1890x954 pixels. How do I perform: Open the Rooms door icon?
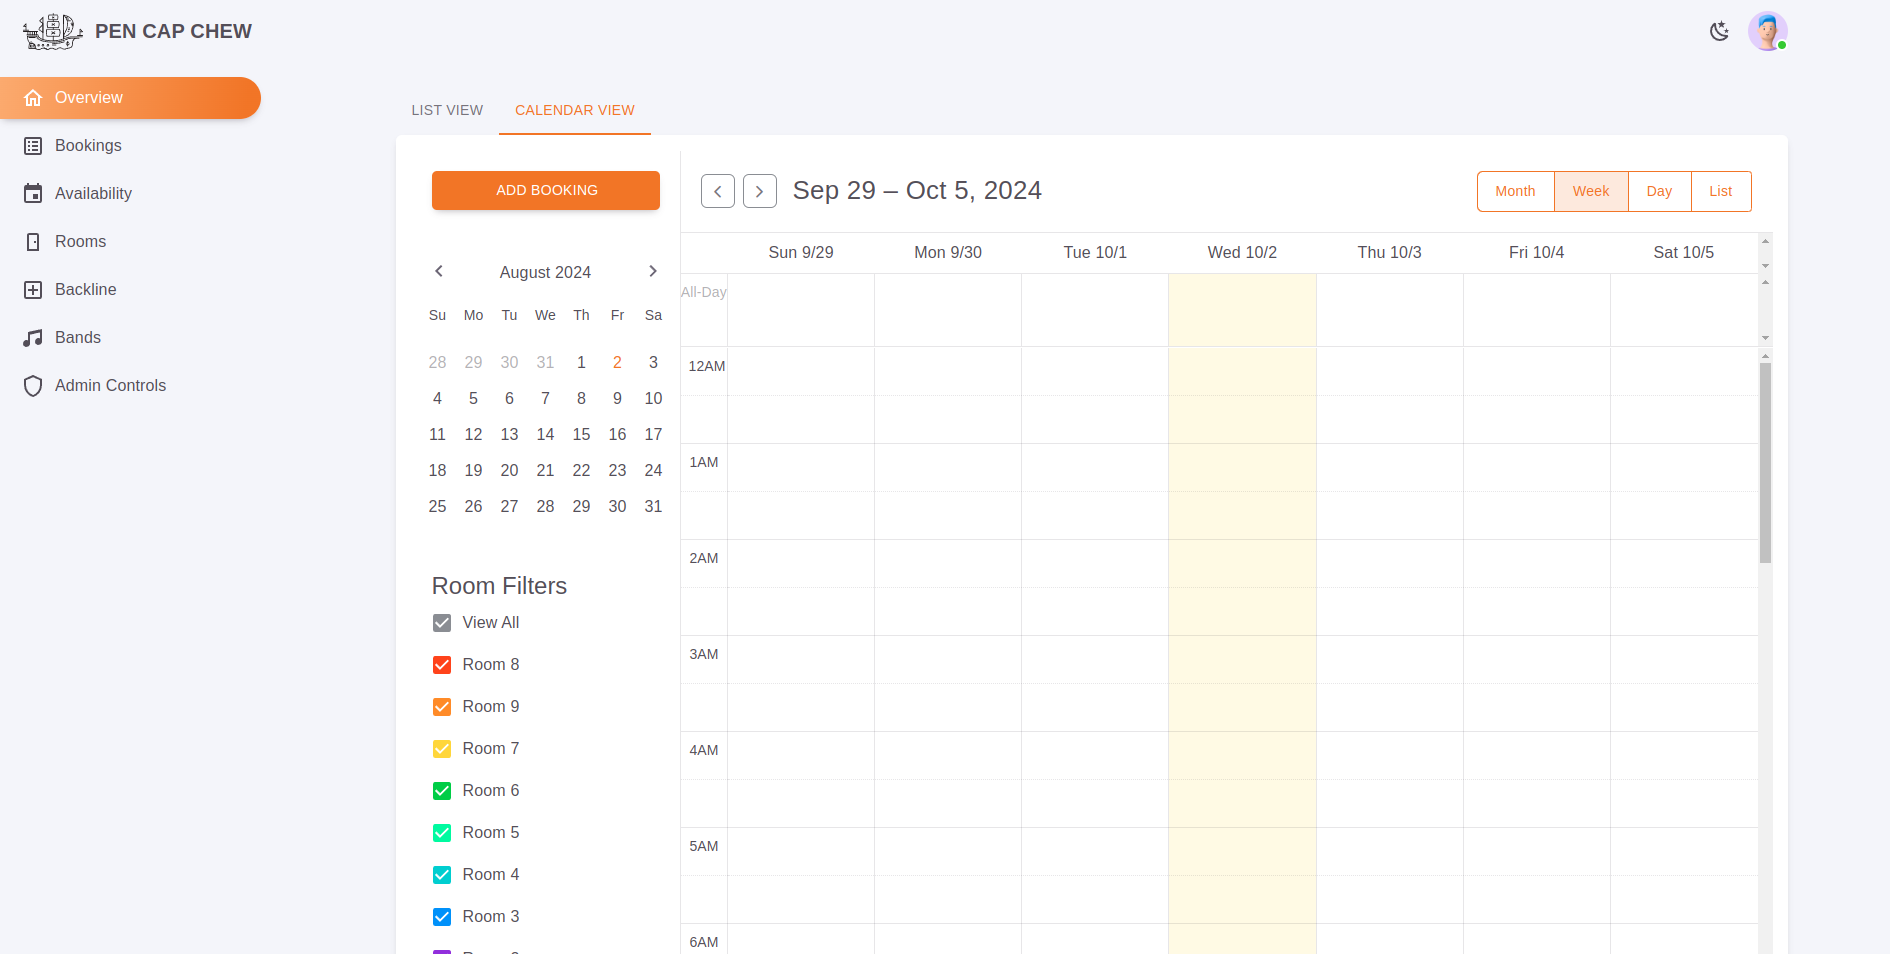[x=33, y=242]
